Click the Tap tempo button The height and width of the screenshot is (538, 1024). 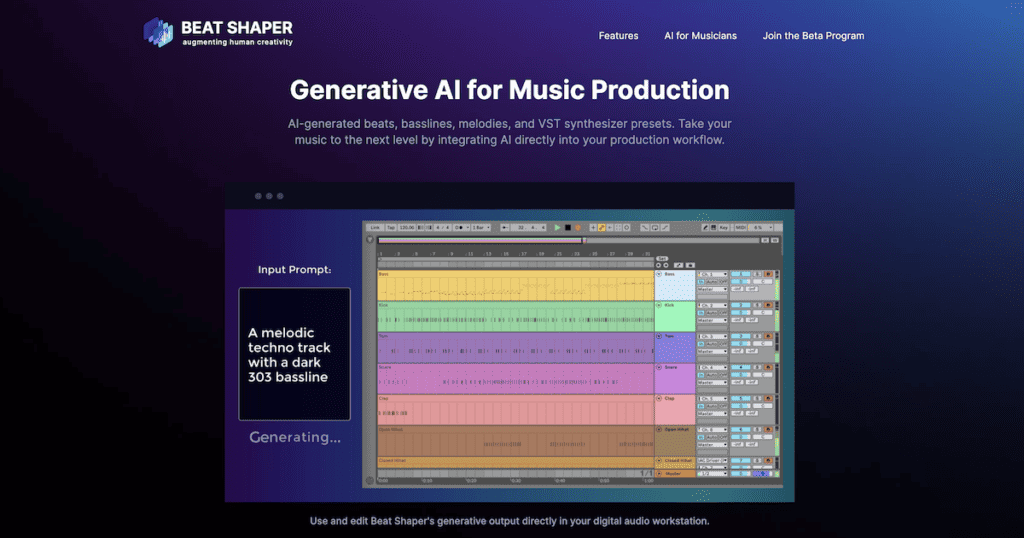pyautogui.click(x=391, y=227)
